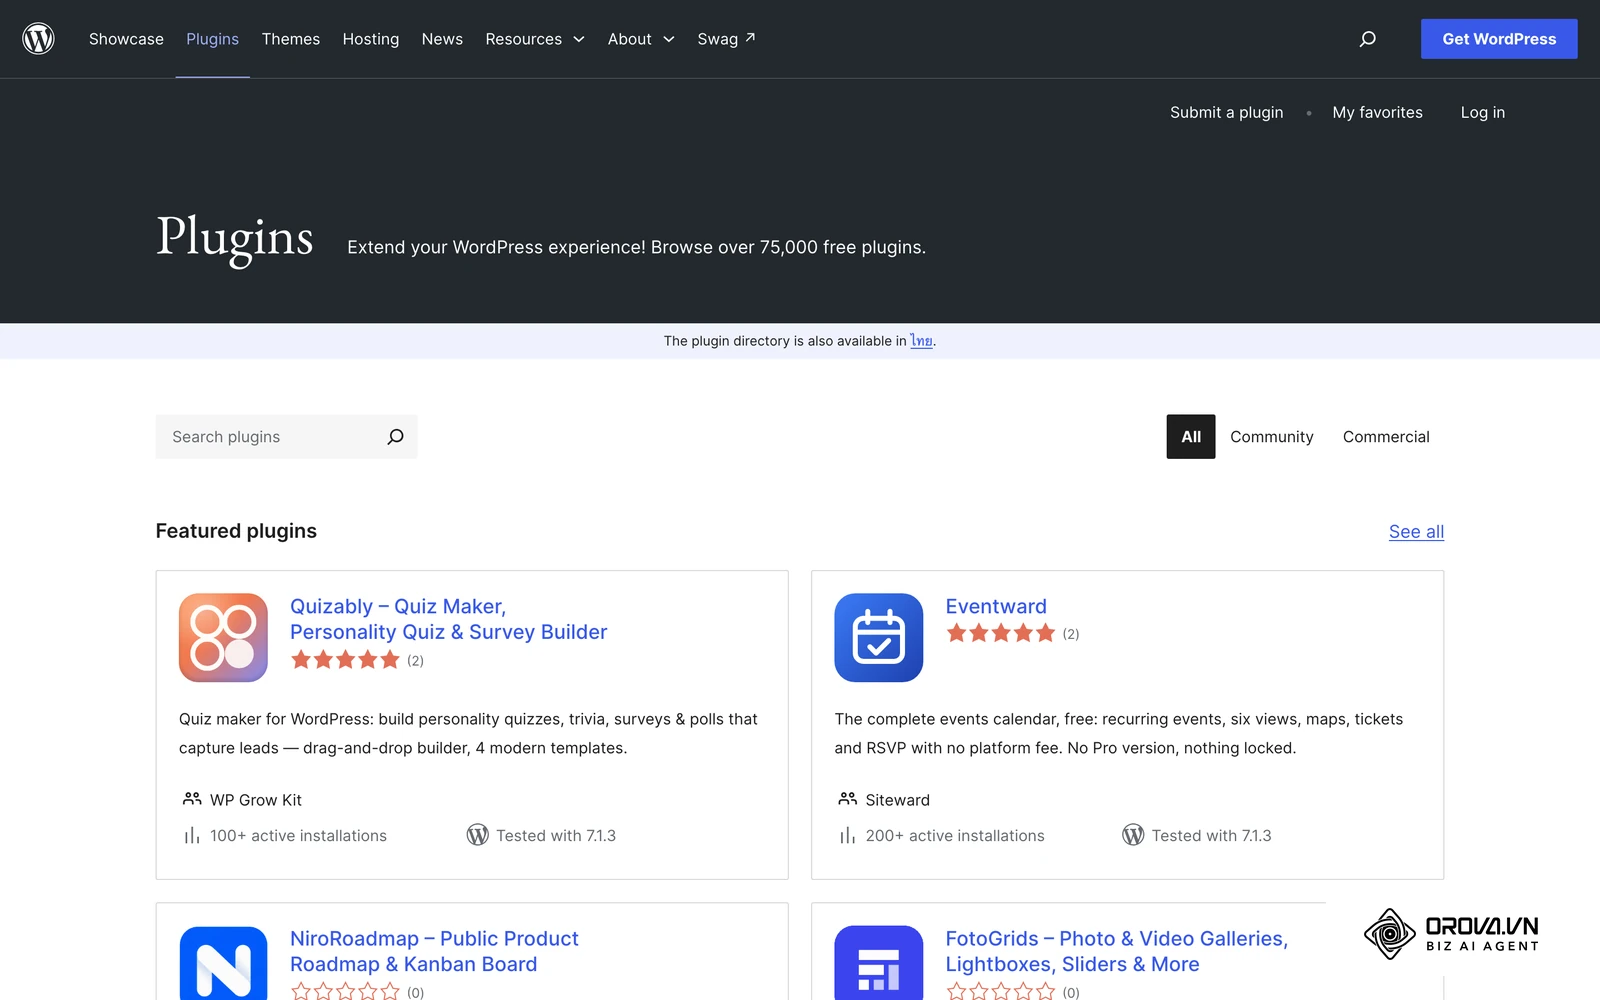Click Eventward five-star rating

[x=1001, y=633]
